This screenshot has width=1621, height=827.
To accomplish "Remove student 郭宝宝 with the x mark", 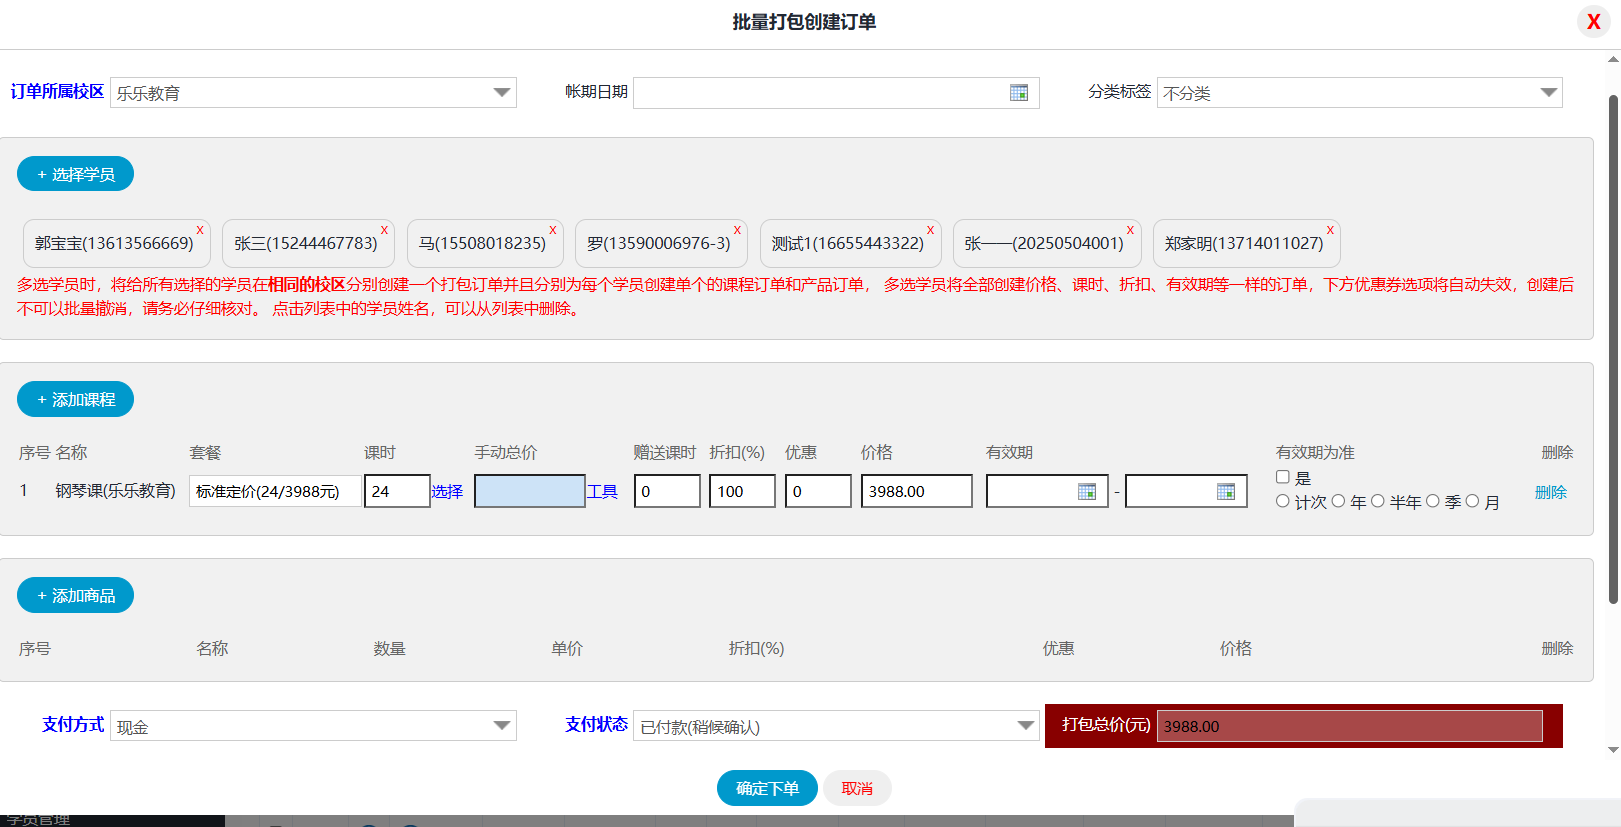I will tap(200, 230).
